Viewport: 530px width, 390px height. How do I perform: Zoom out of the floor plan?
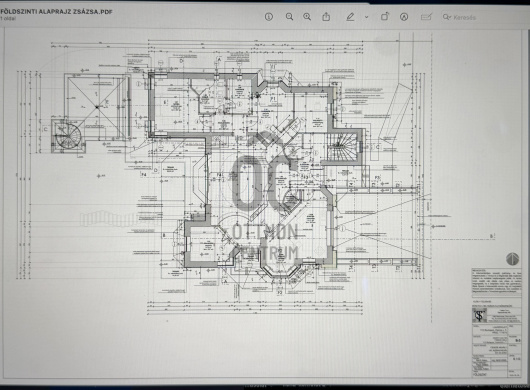[289, 17]
